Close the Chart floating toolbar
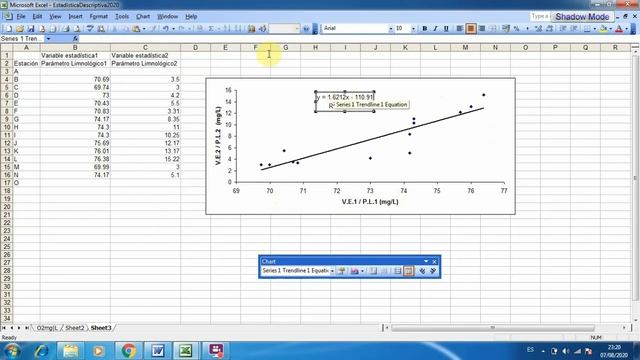Viewport: 640px width, 360px height. point(434,261)
